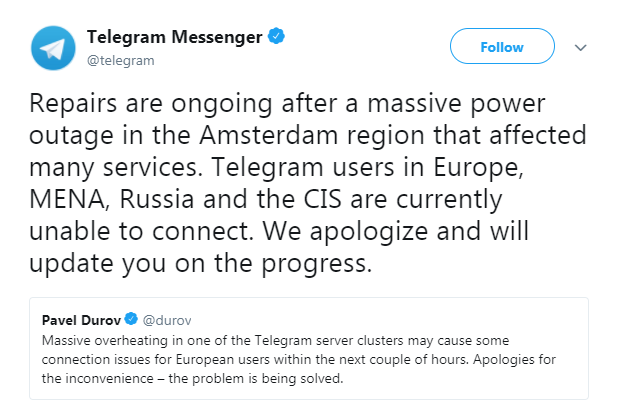Image resolution: width=627 pixels, height=407 pixels.
Task: Click the Telegram paper plane avatar
Action: [54, 47]
